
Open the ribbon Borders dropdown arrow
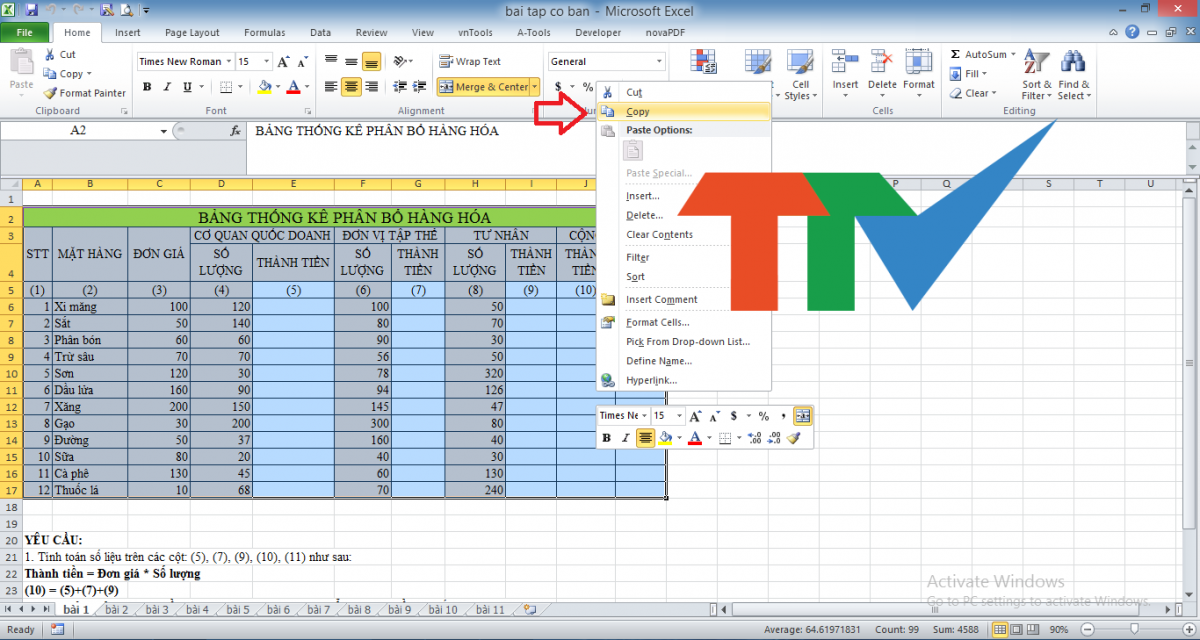(x=240, y=87)
